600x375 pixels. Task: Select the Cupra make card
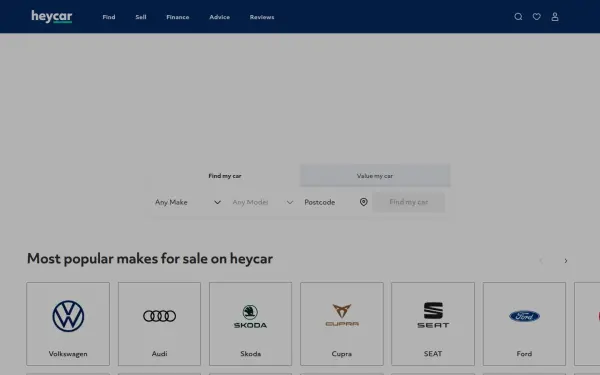(342, 324)
